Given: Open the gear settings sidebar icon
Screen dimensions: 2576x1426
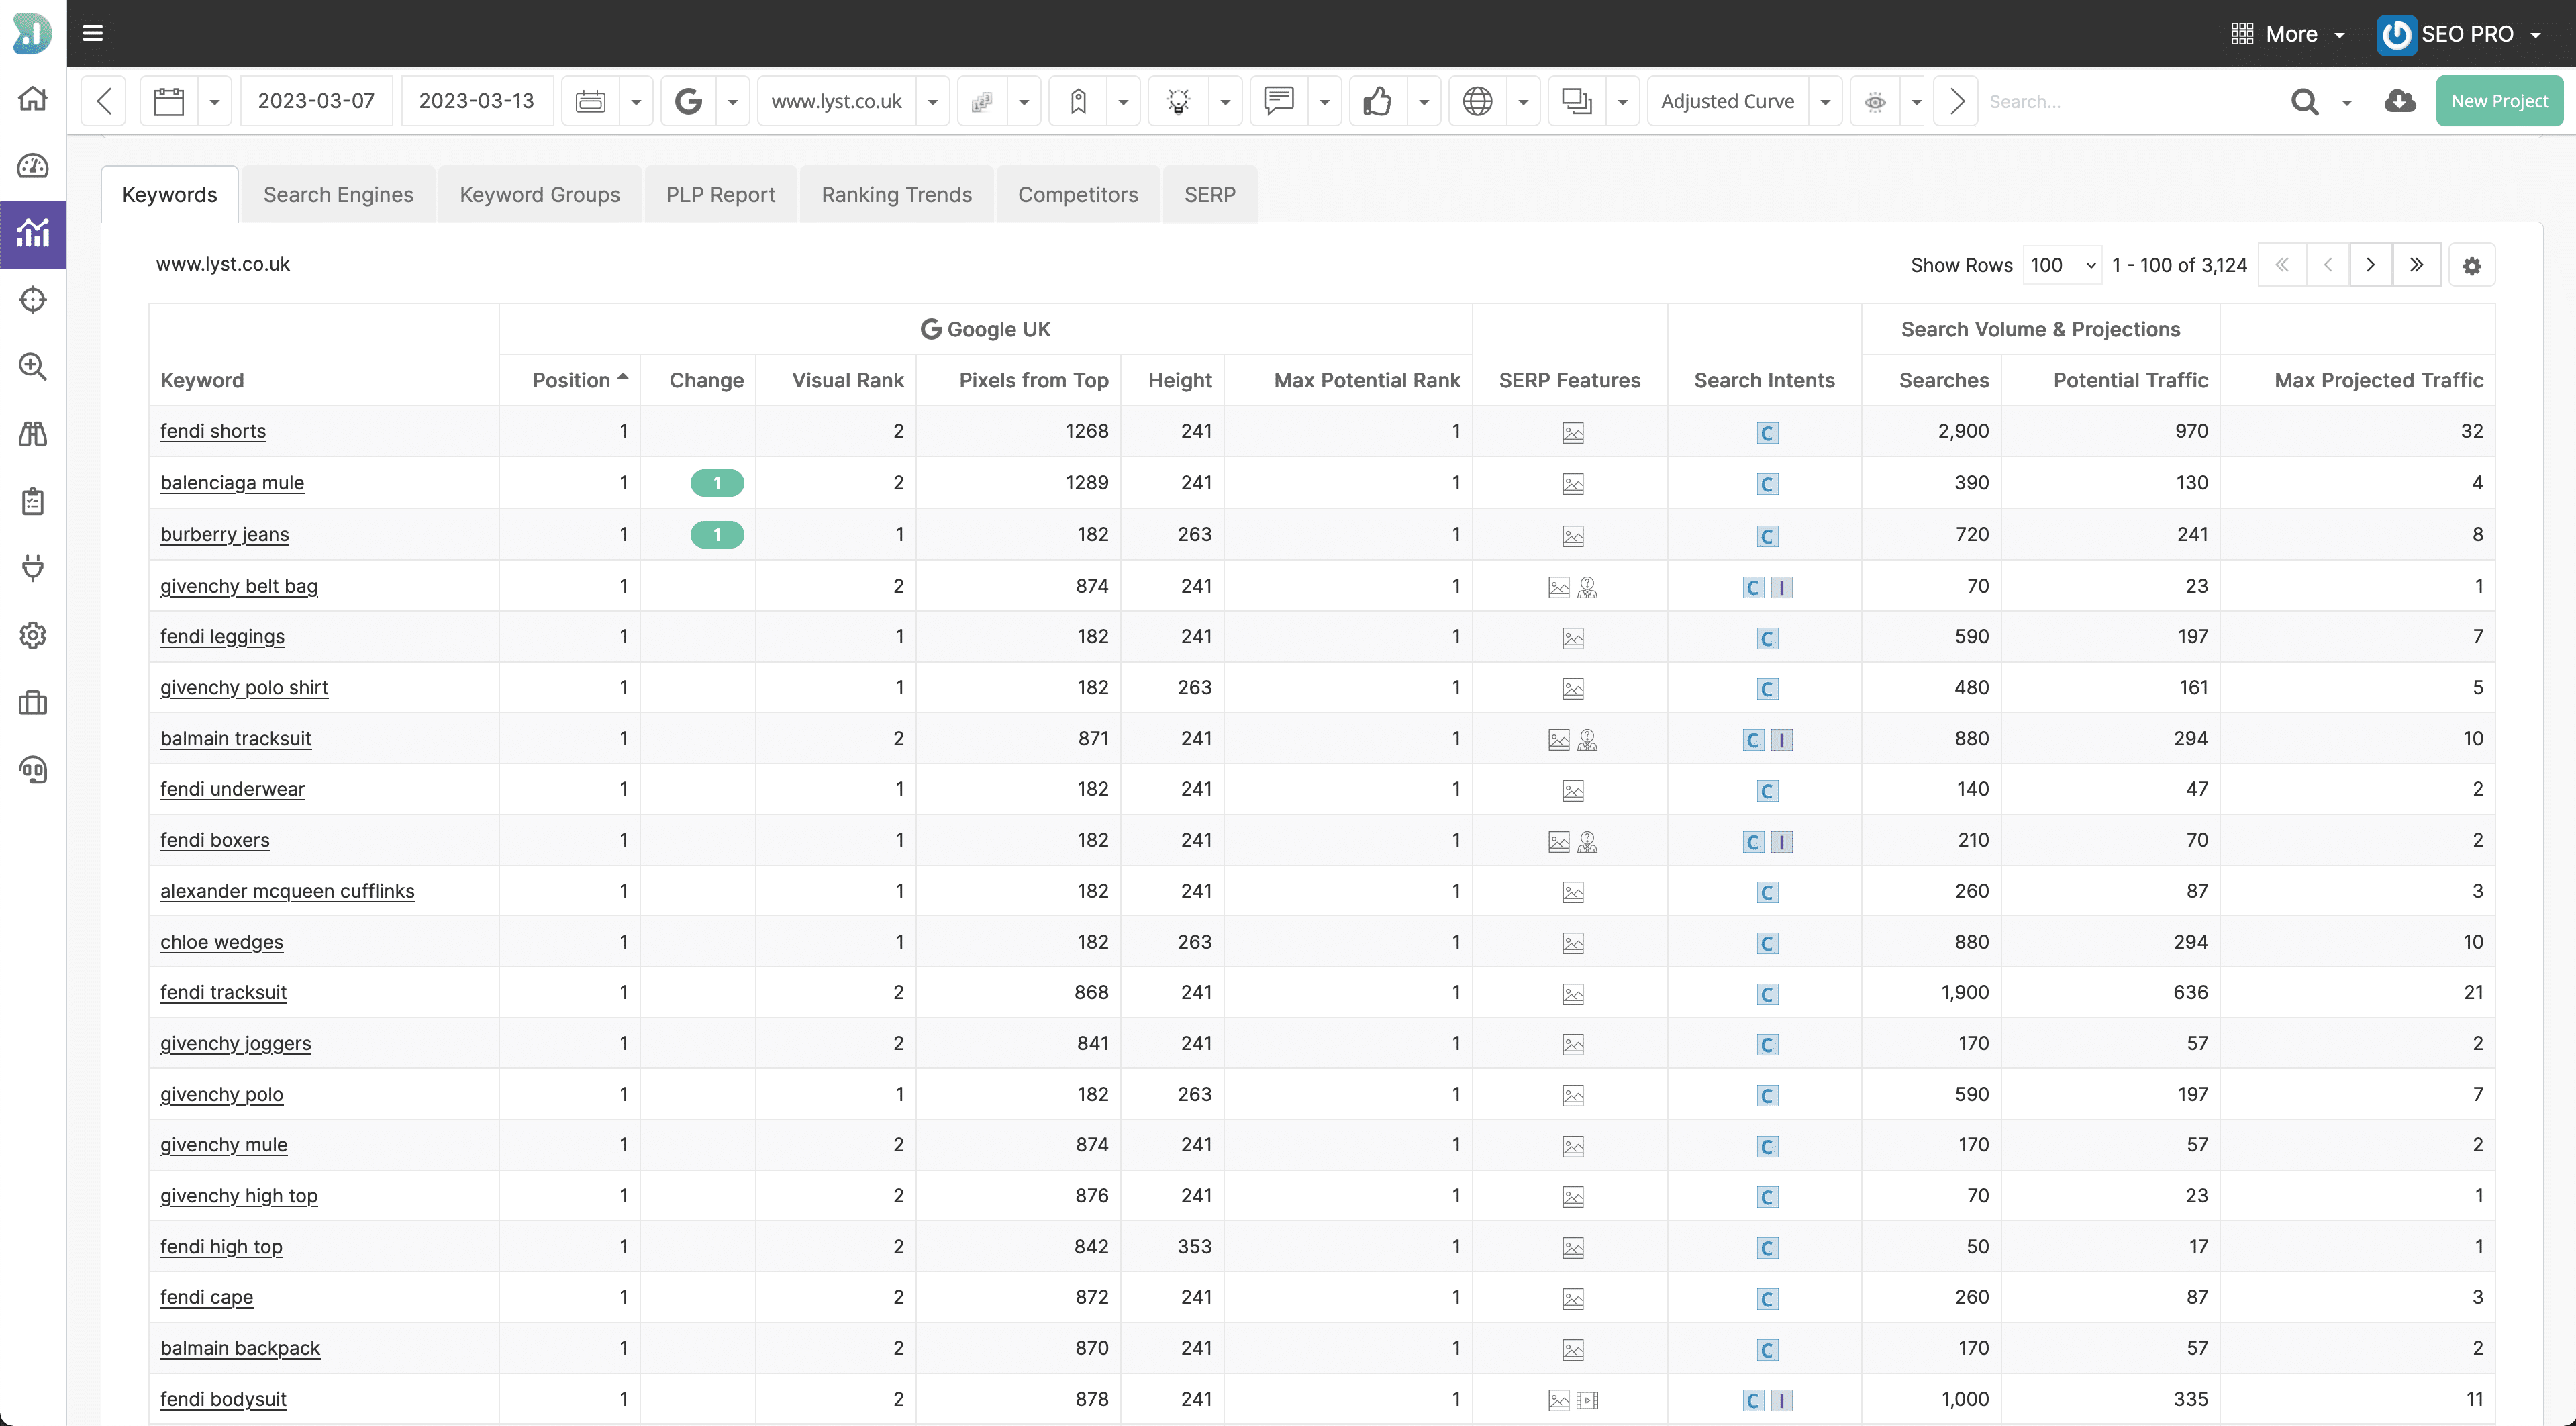Looking at the screenshot, I should 33,635.
